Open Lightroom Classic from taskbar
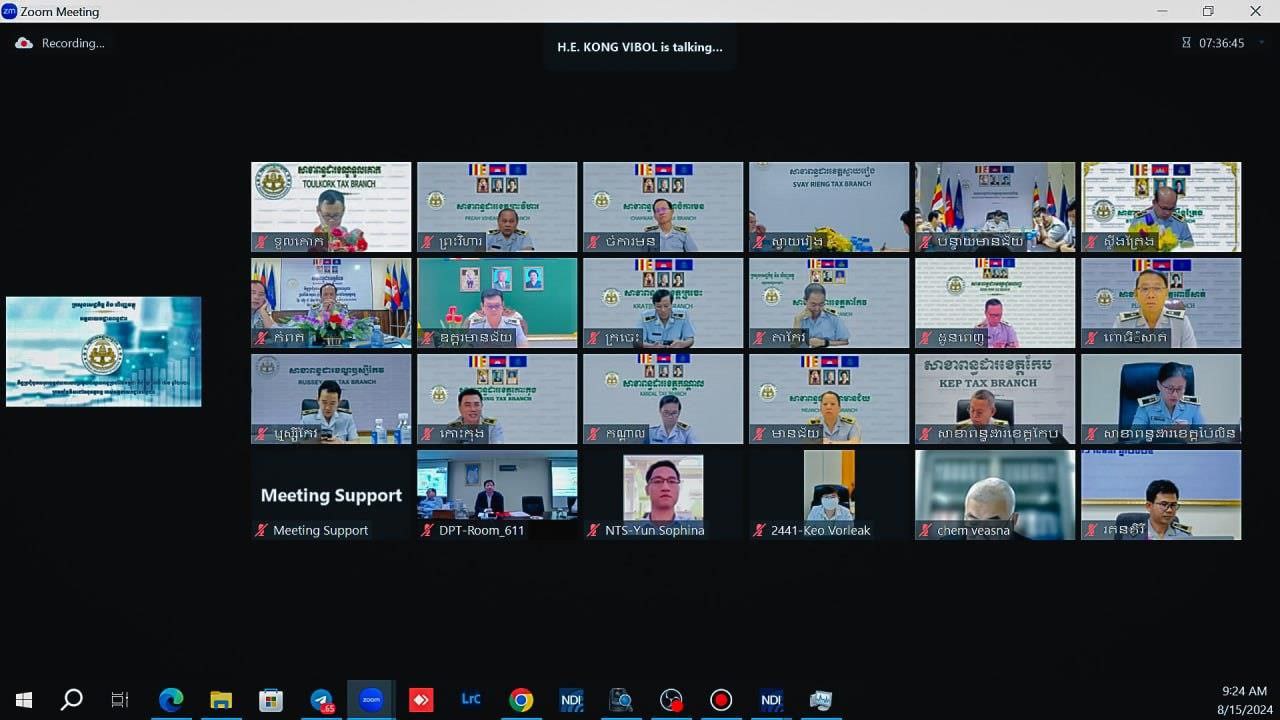This screenshot has width=1280, height=720. [x=471, y=700]
